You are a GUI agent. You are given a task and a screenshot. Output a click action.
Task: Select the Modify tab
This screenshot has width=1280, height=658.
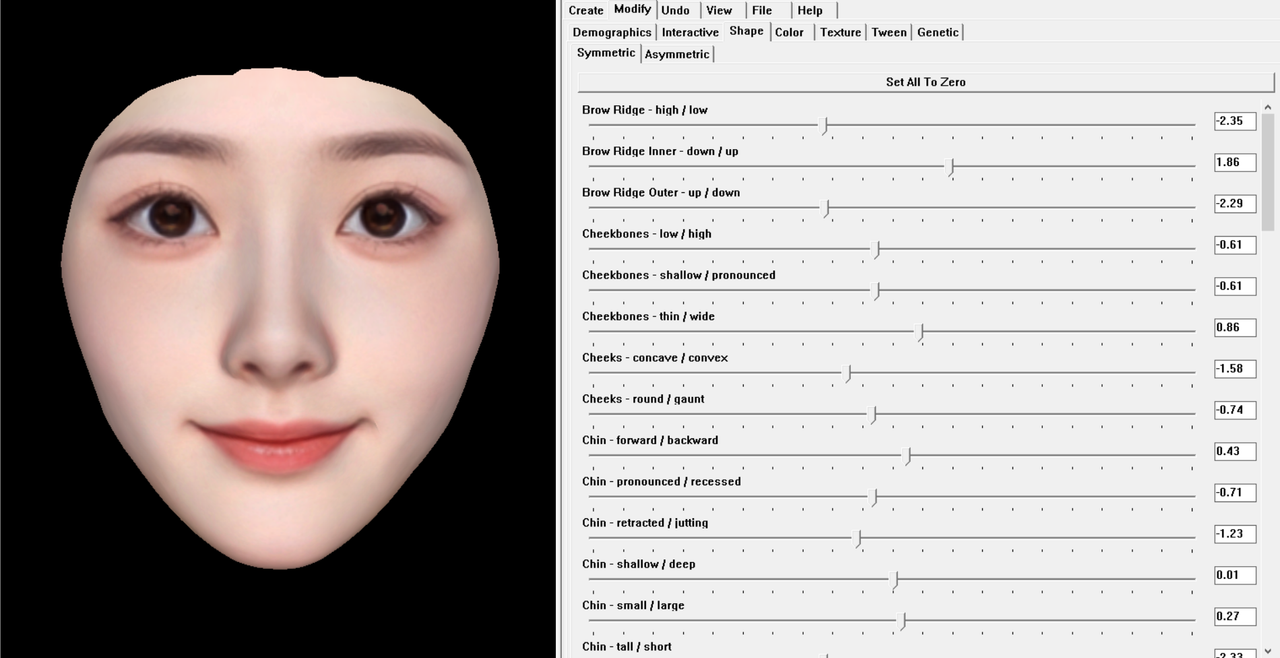click(632, 9)
